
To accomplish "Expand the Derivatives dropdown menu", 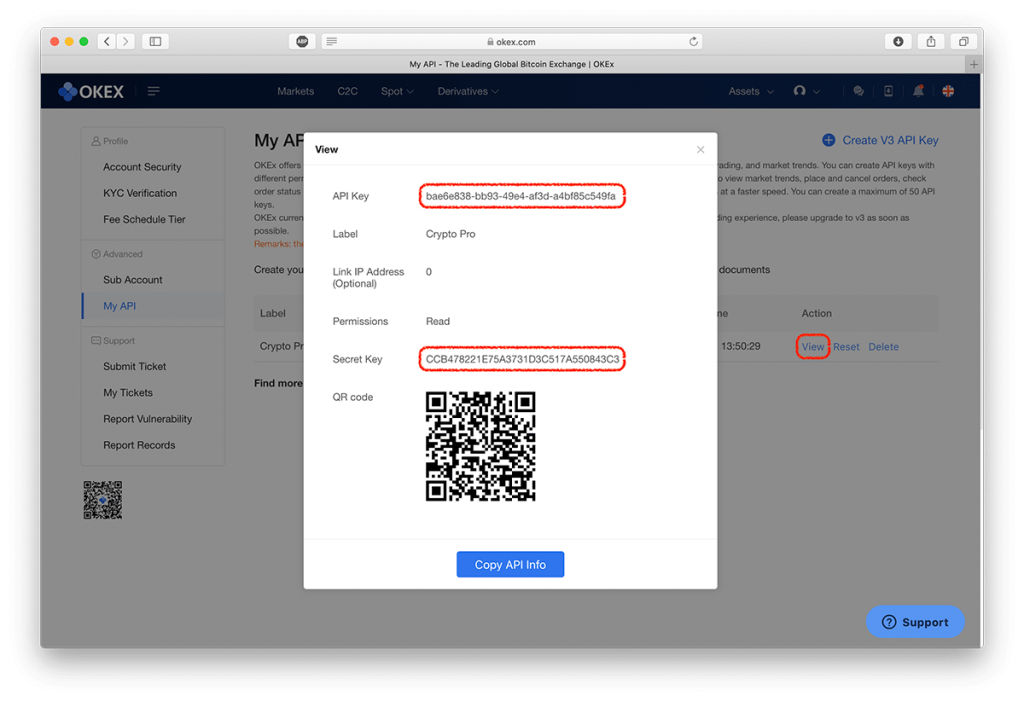I will [x=468, y=91].
